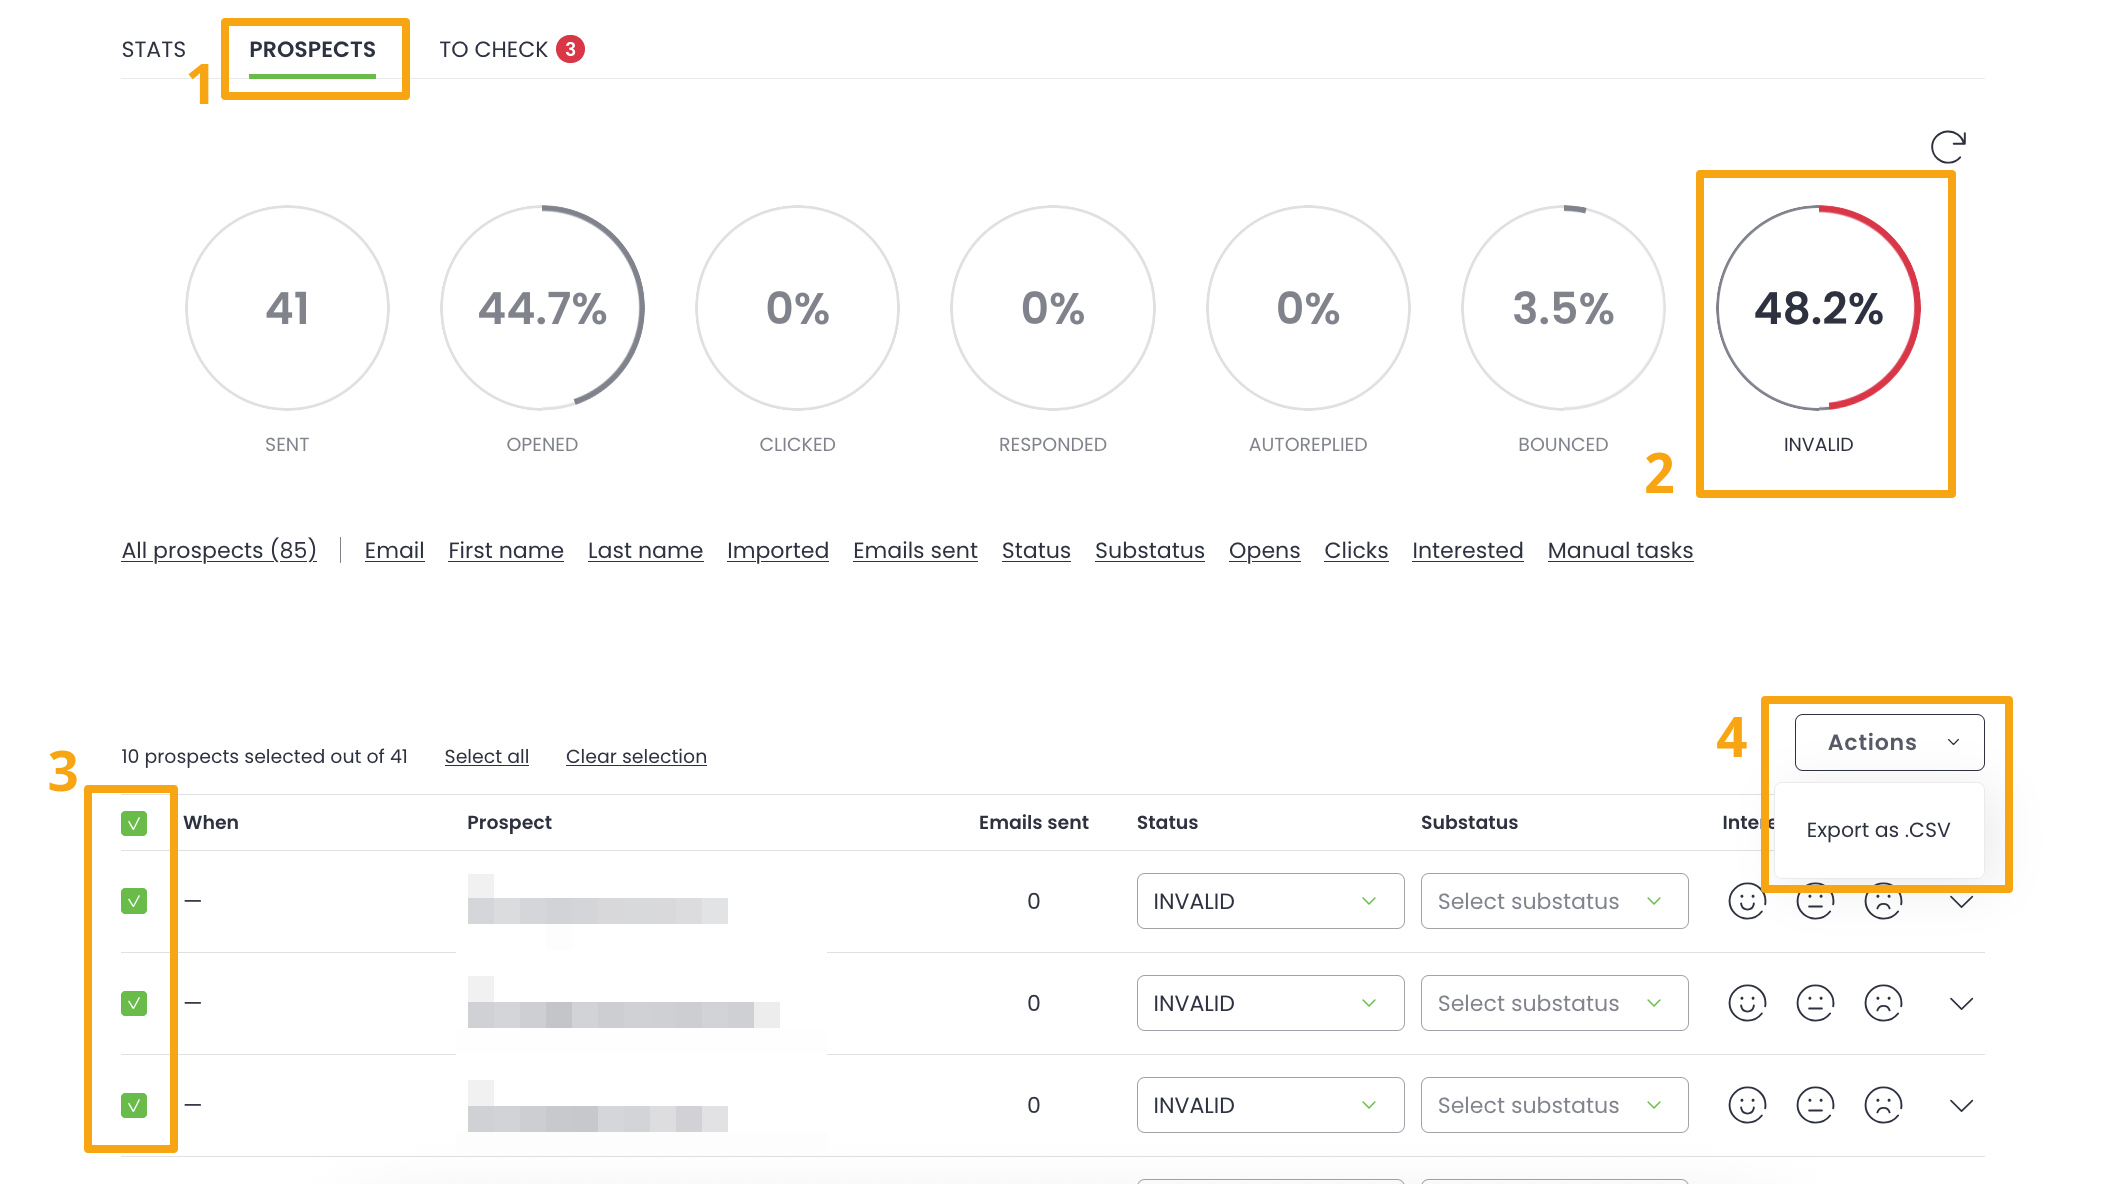Choose Export as .CSV
Image resolution: width=2106 pixels, height=1184 pixels.
pos(1878,829)
